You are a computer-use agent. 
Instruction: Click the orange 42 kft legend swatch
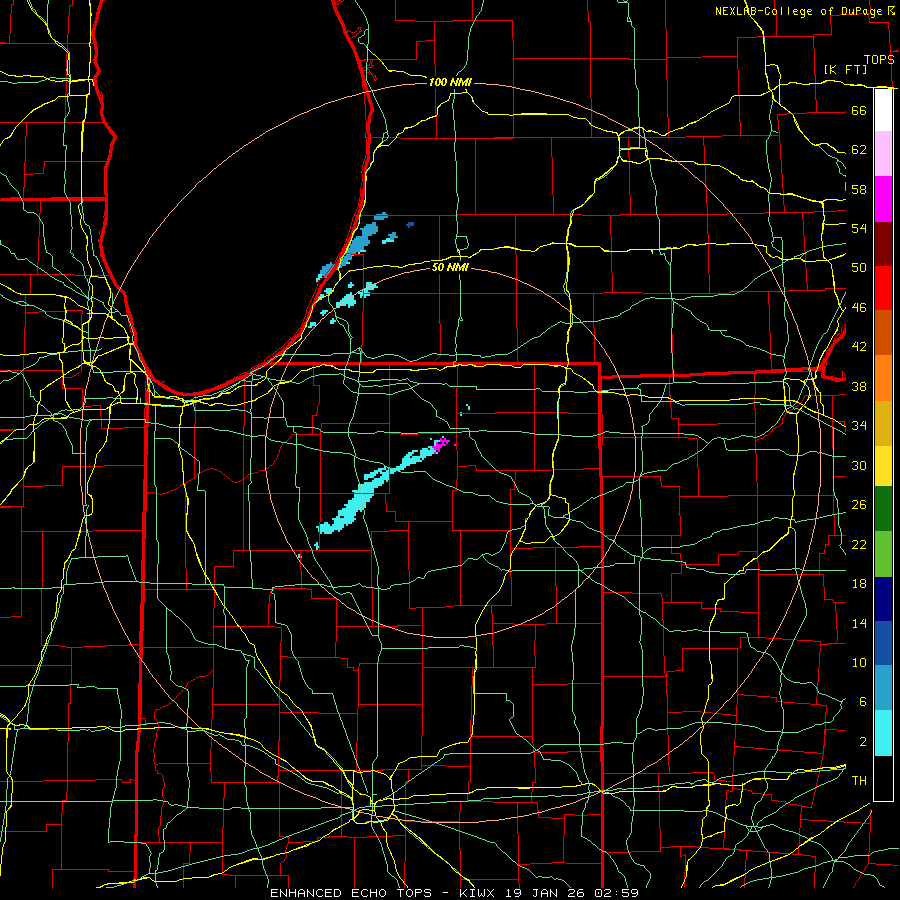click(x=883, y=377)
